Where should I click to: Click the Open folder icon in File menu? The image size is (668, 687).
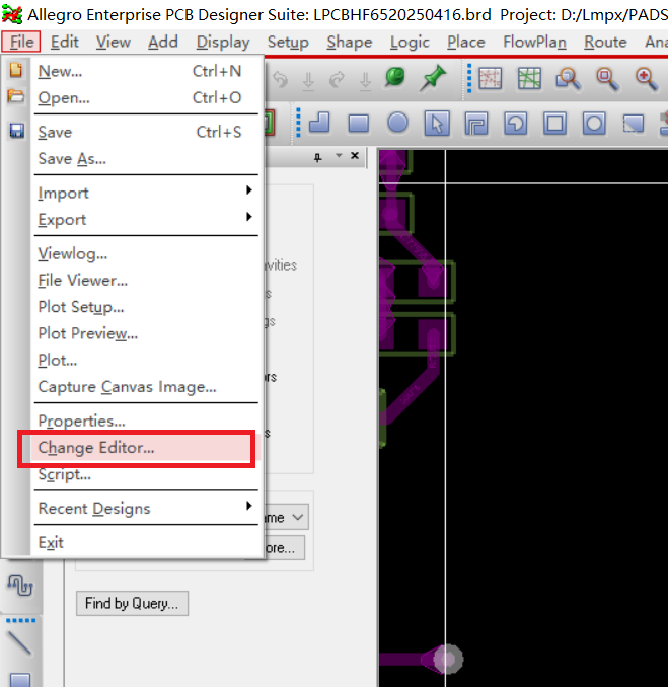tap(15, 96)
